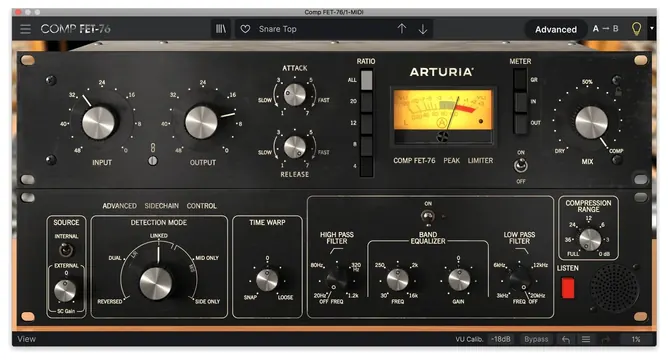
Task: Open the undo history list
Action: tap(586, 340)
